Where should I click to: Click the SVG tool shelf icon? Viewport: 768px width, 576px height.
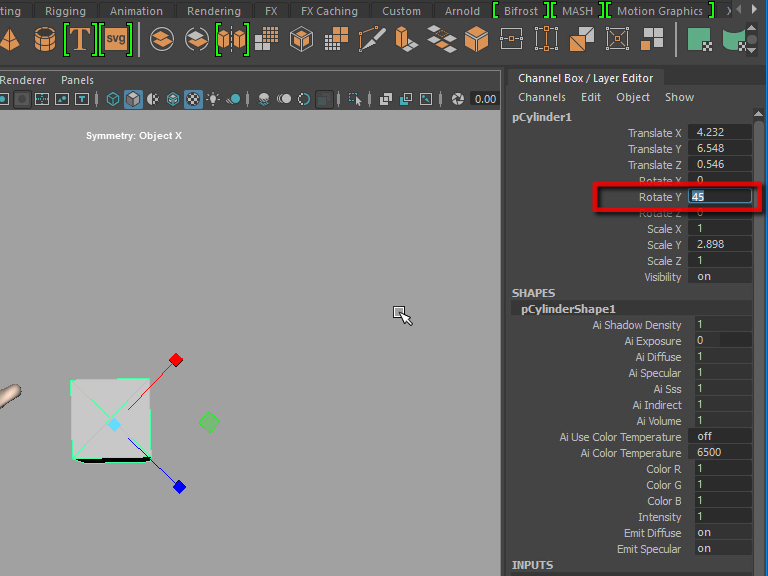117,40
